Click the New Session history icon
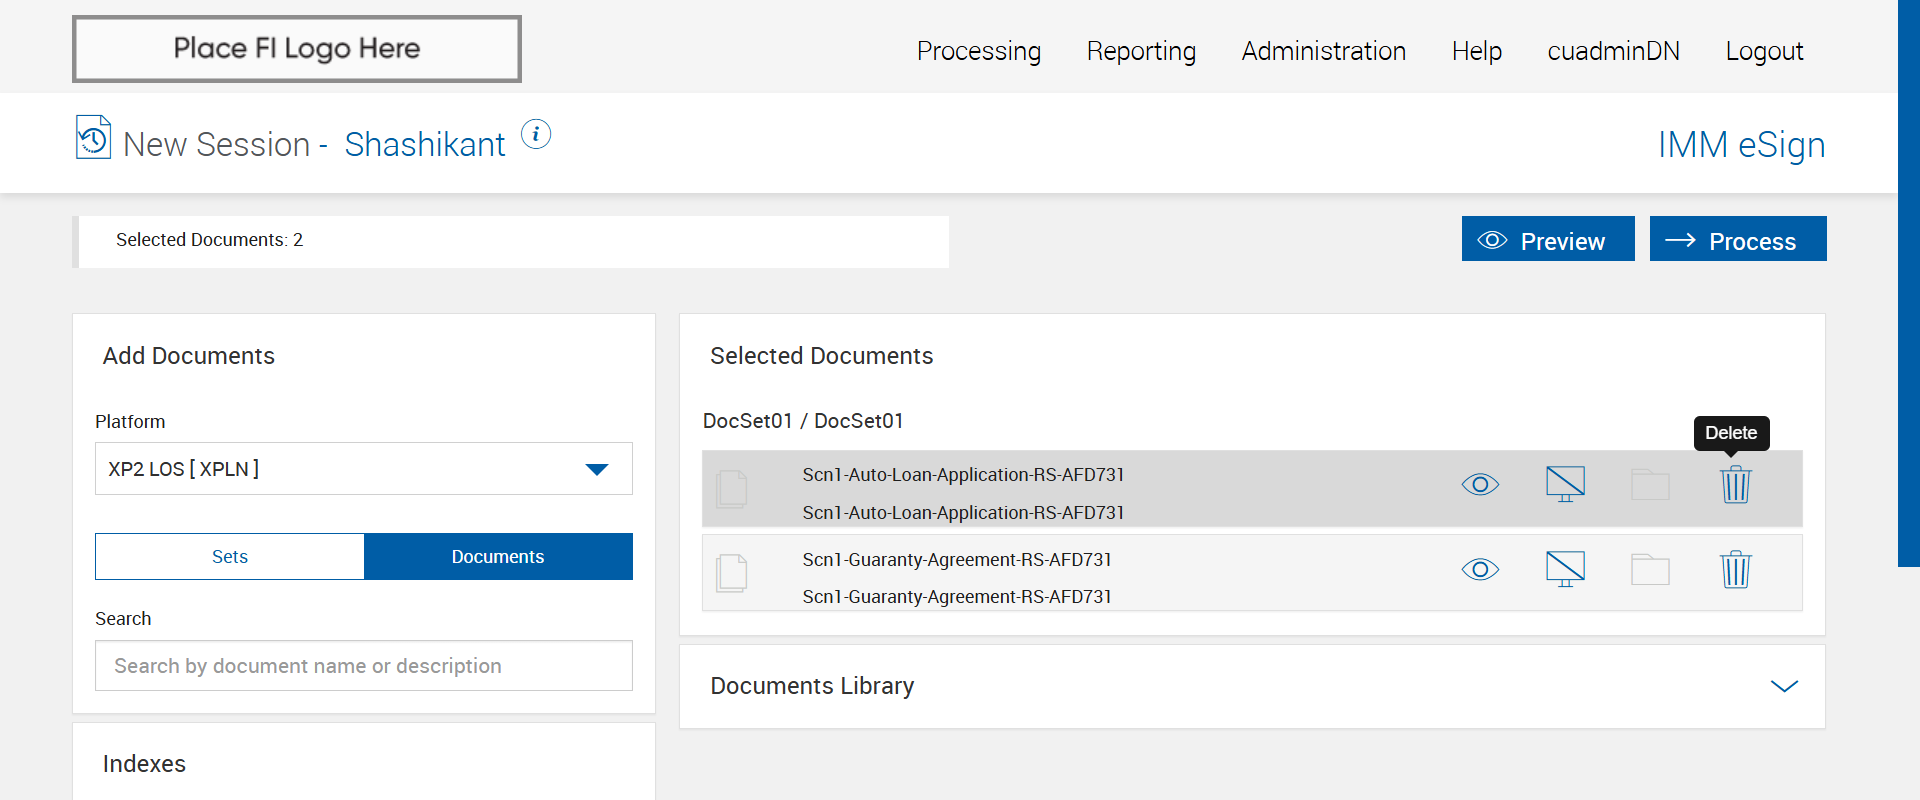Screen dimensions: 1920x800 (x=93, y=138)
